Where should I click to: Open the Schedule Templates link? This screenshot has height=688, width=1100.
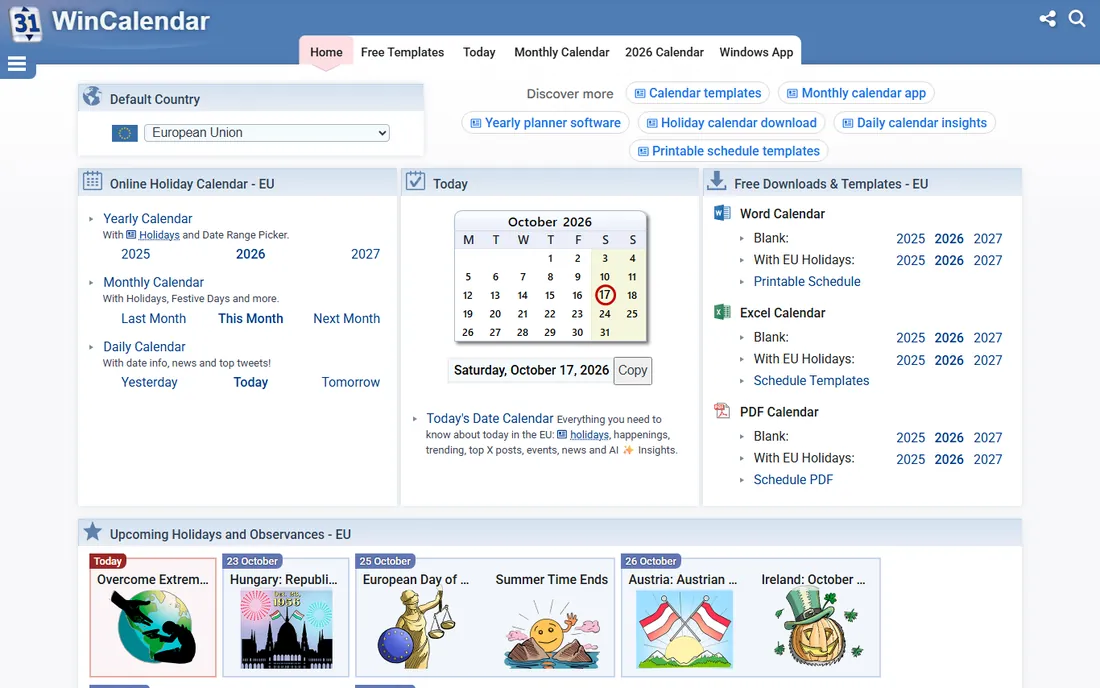tap(811, 381)
